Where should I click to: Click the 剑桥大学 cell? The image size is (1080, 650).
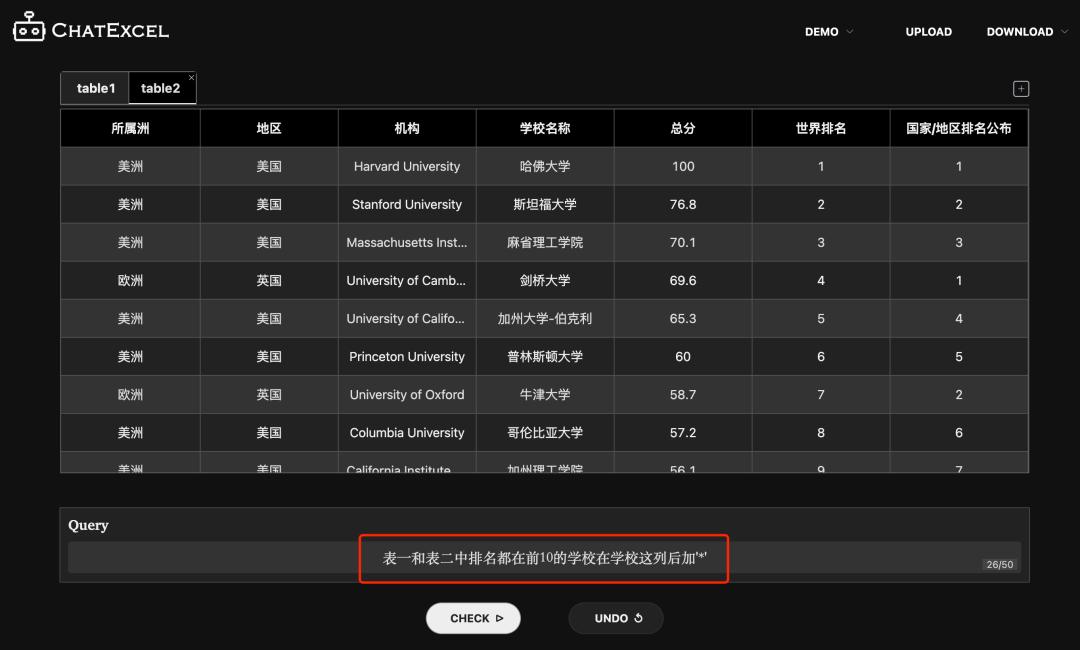[545, 280]
